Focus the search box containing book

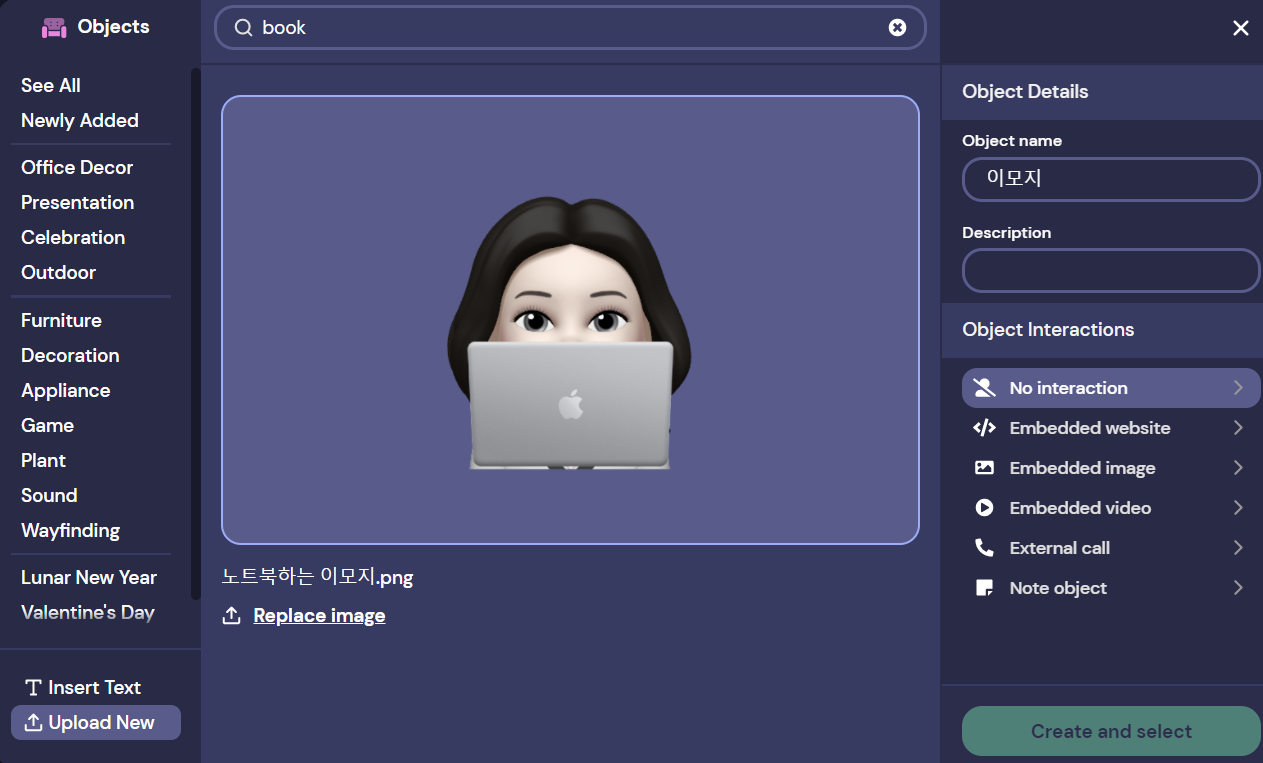coord(570,28)
